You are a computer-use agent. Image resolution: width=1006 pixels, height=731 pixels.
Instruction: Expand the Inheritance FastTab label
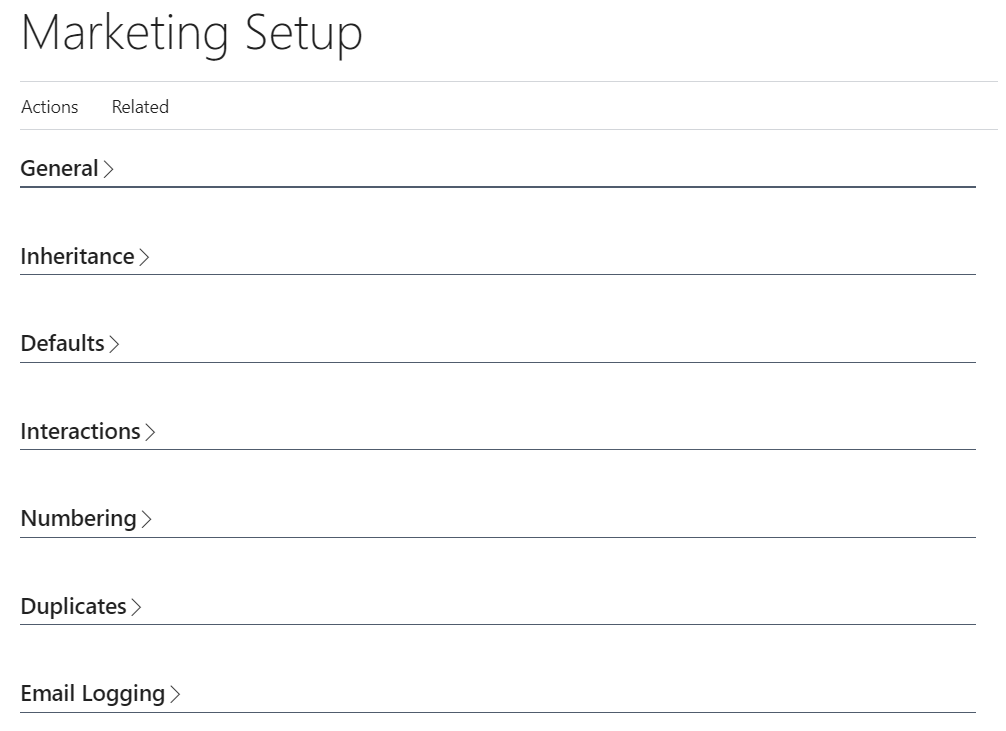(77, 256)
